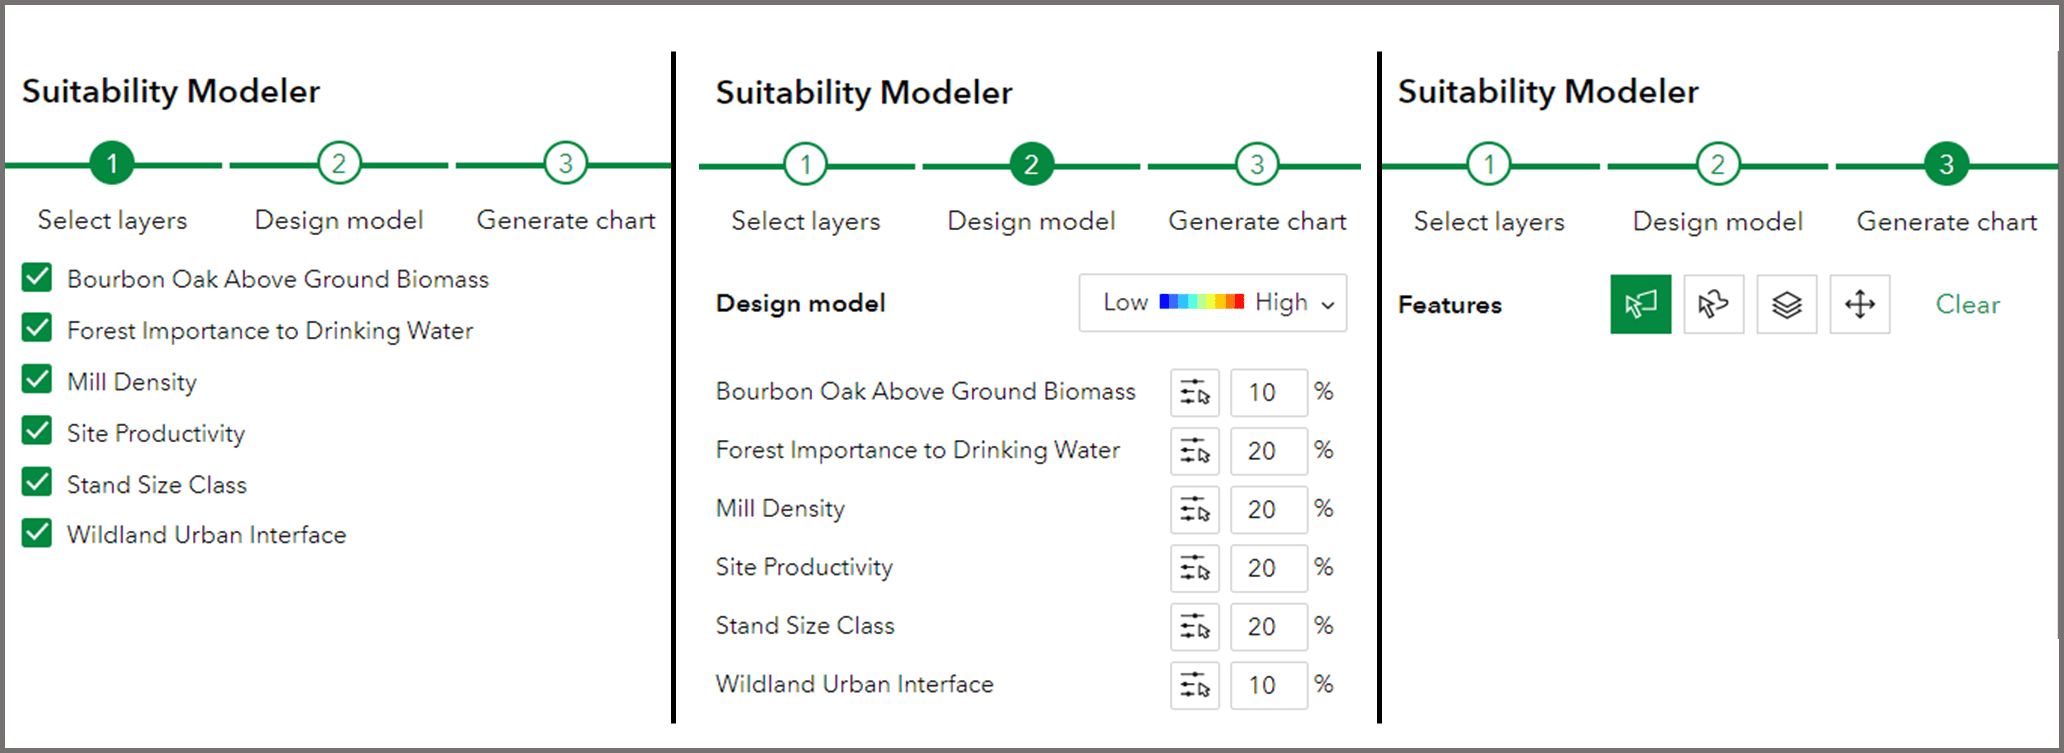
Task: Toggle the Wildland Urban Interface checkbox
Action: pos(37,533)
